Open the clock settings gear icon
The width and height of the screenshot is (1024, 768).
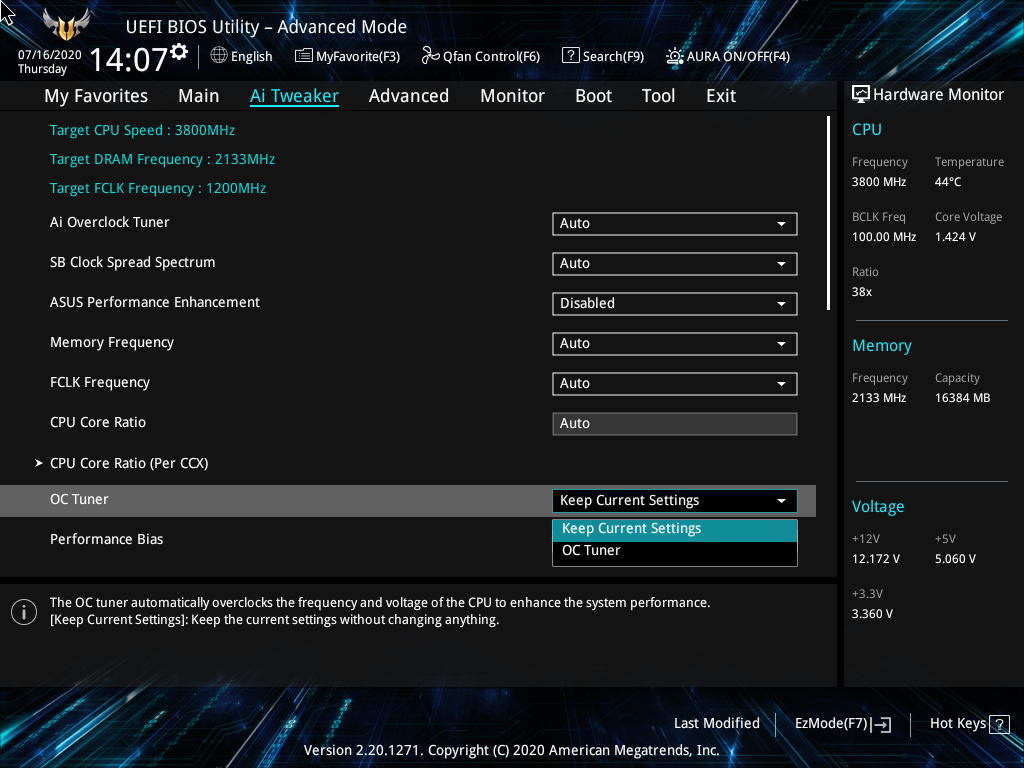click(x=179, y=52)
